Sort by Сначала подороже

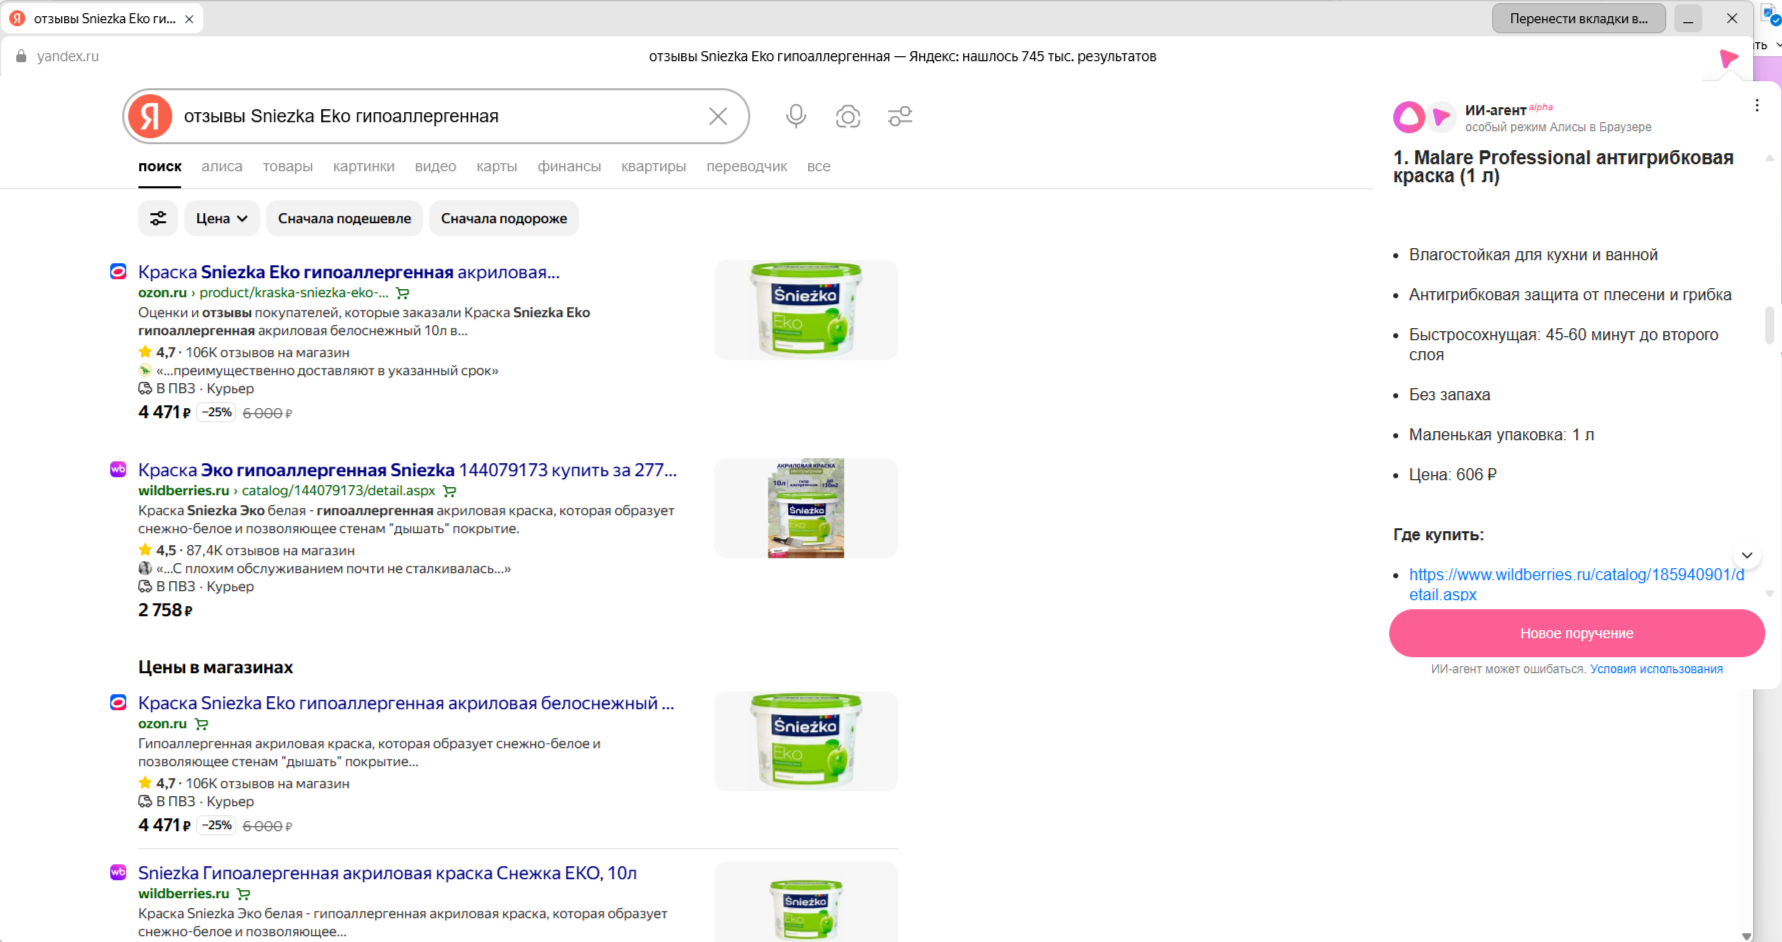(504, 218)
